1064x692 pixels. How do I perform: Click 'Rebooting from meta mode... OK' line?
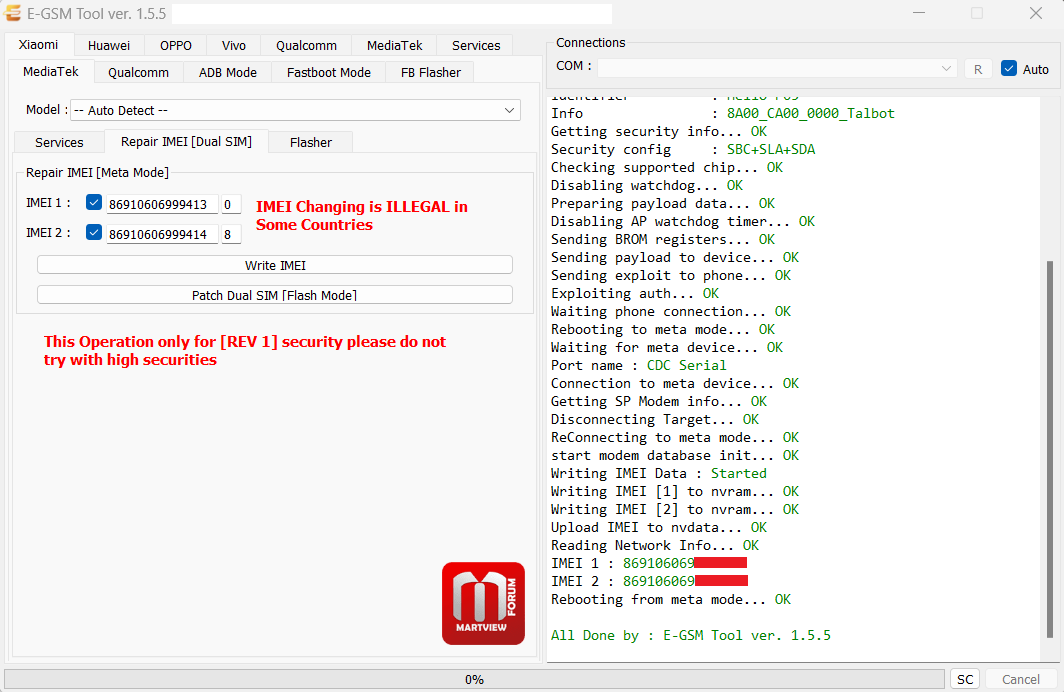[x=671, y=599]
